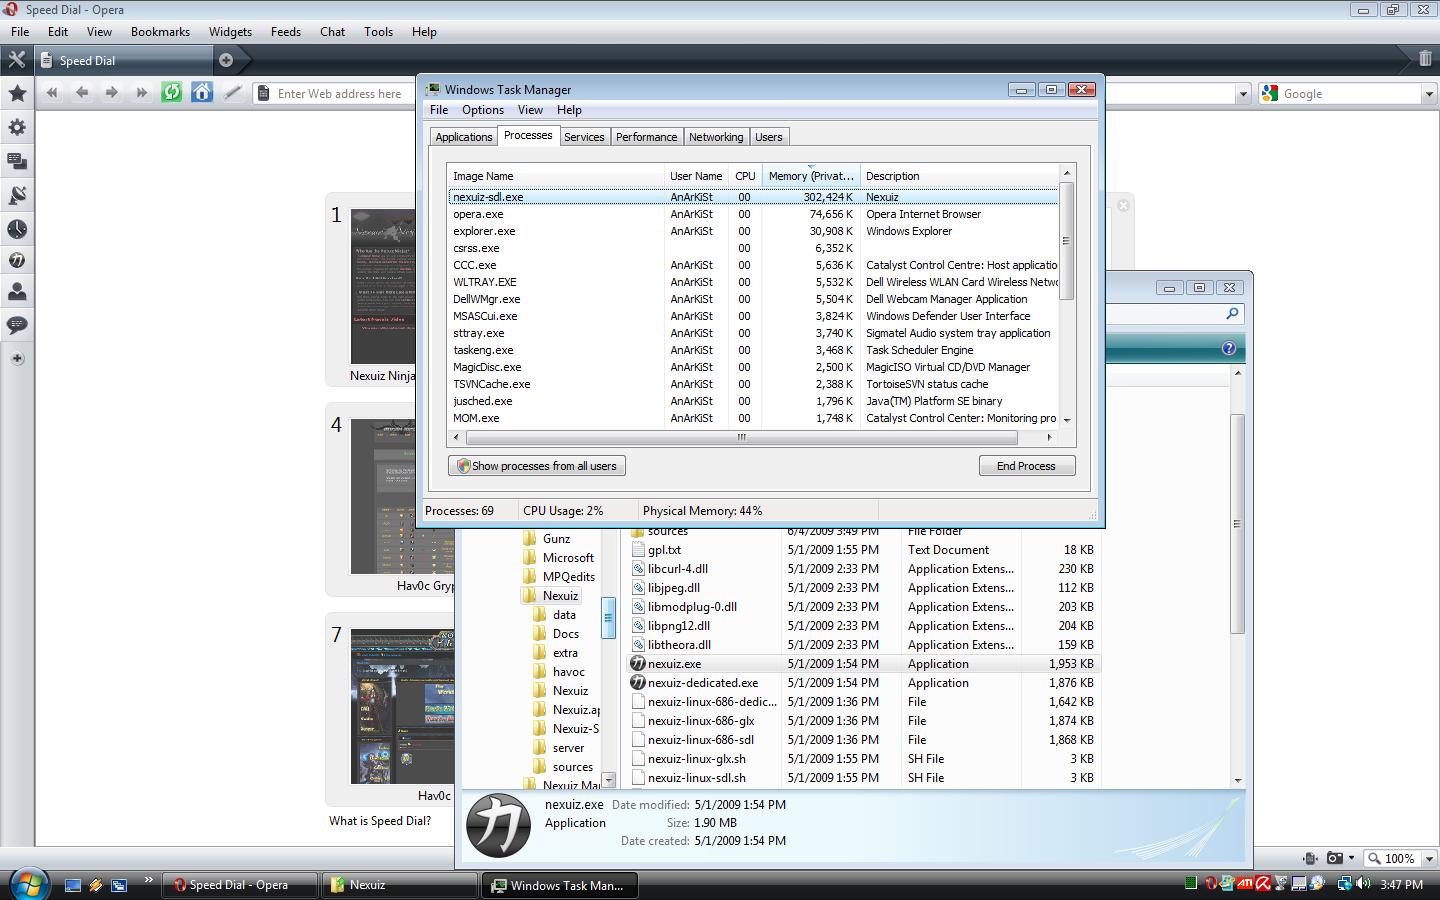Click the End Process button
The width and height of the screenshot is (1440, 900).
pos(1027,466)
